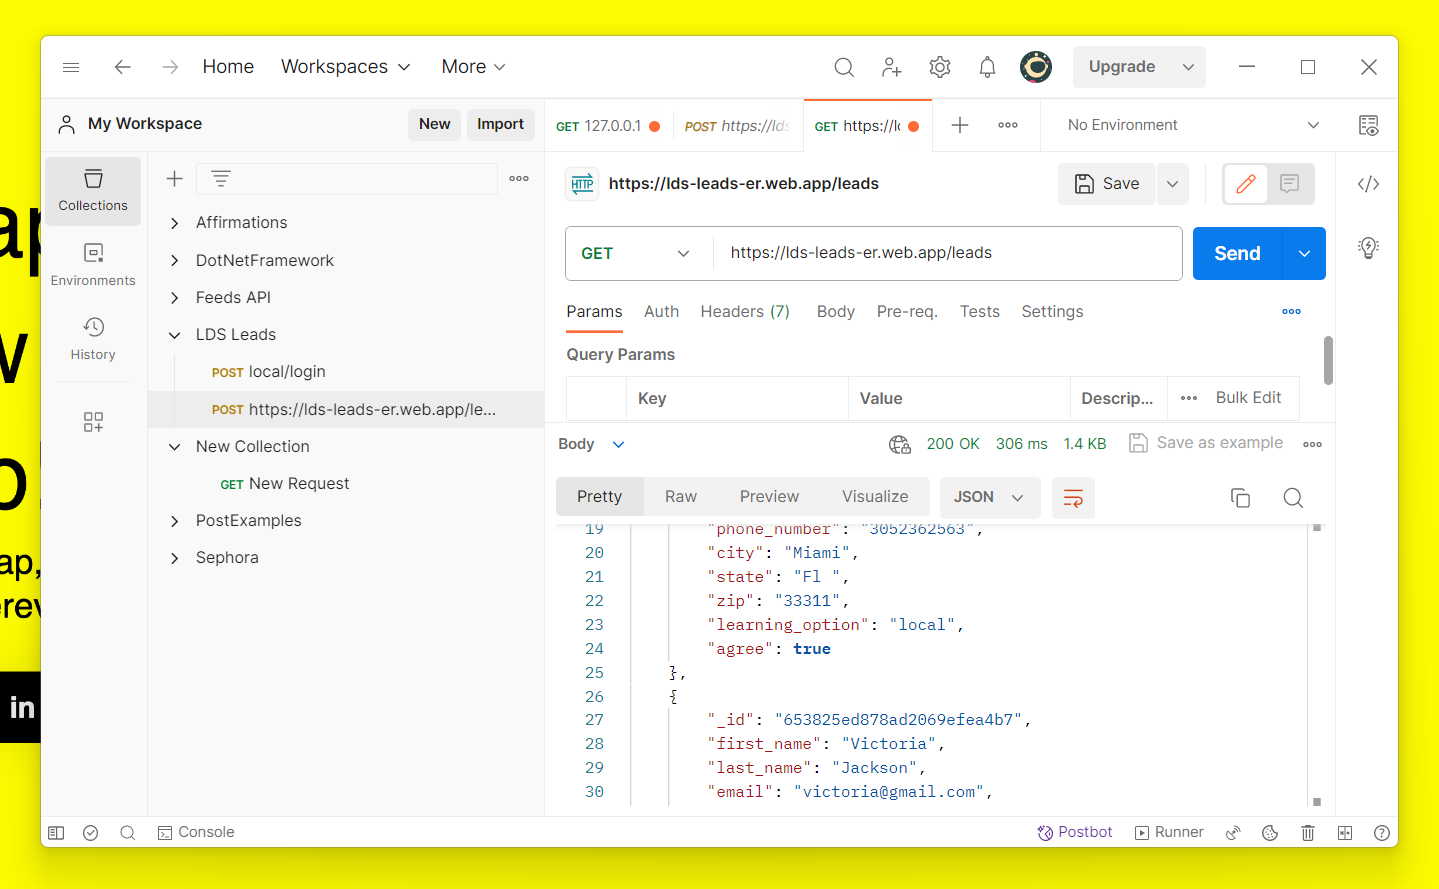The width and height of the screenshot is (1439, 889).
Task: Expand the DotNetFramework collection
Action: coord(175,261)
